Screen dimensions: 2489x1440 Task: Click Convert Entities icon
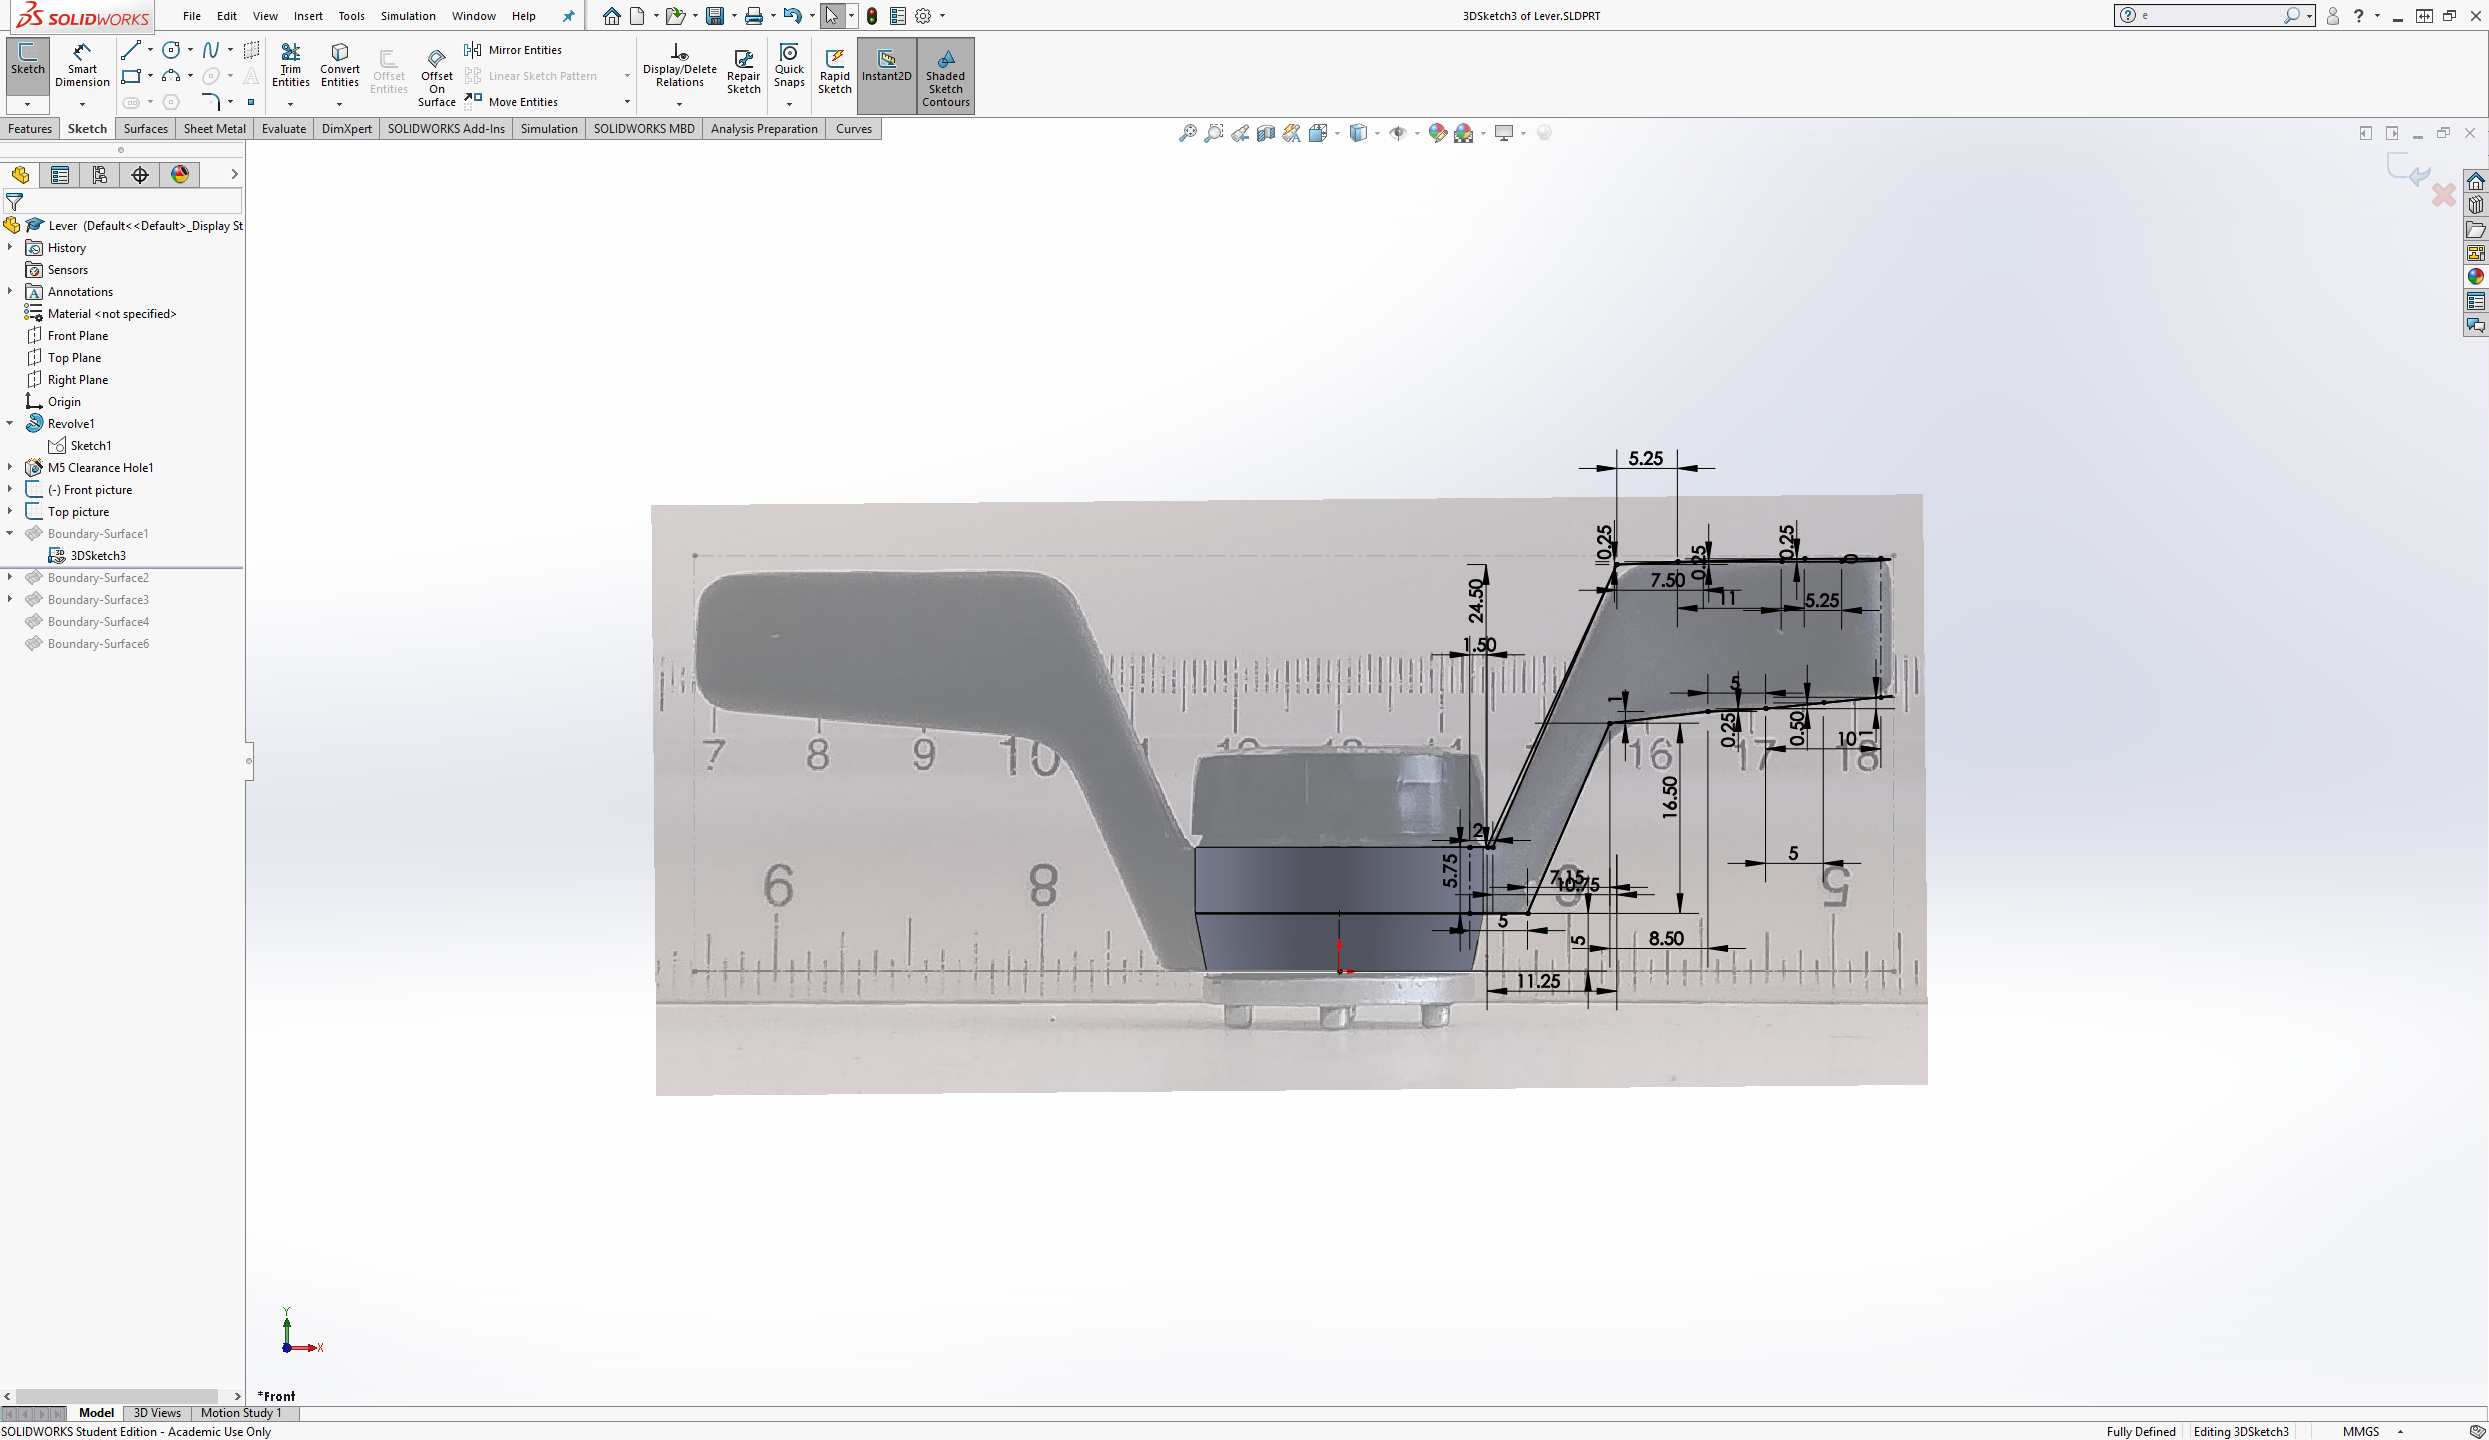pos(340,65)
